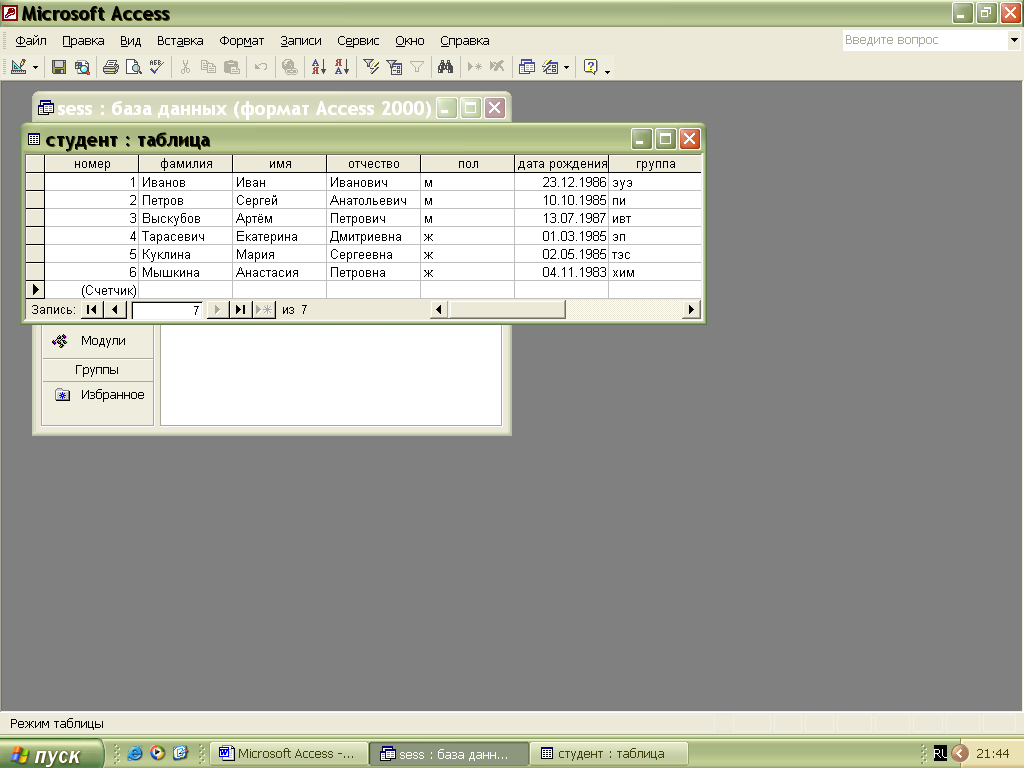Click the Модули item in database window
The image size is (1024, 768).
point(97,340)
